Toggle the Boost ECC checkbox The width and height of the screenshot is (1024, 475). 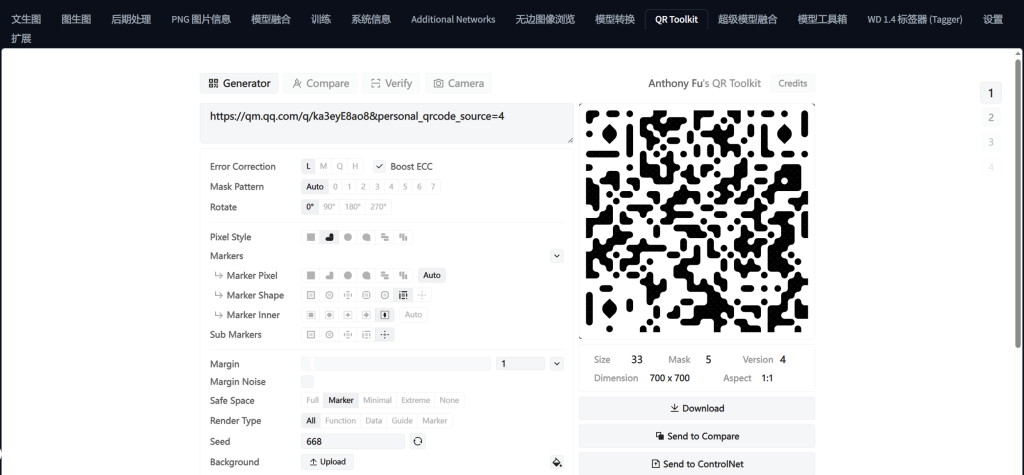[x=380, y=166]
